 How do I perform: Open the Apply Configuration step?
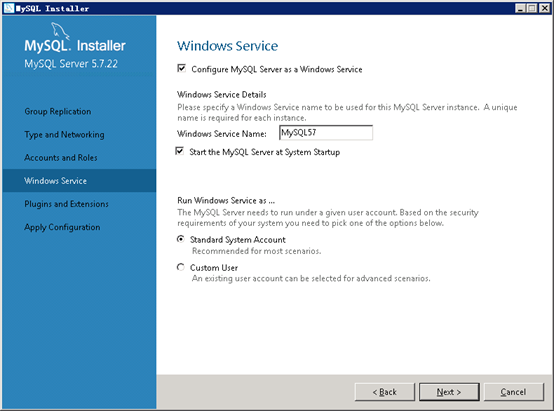[x=62, y=227]
